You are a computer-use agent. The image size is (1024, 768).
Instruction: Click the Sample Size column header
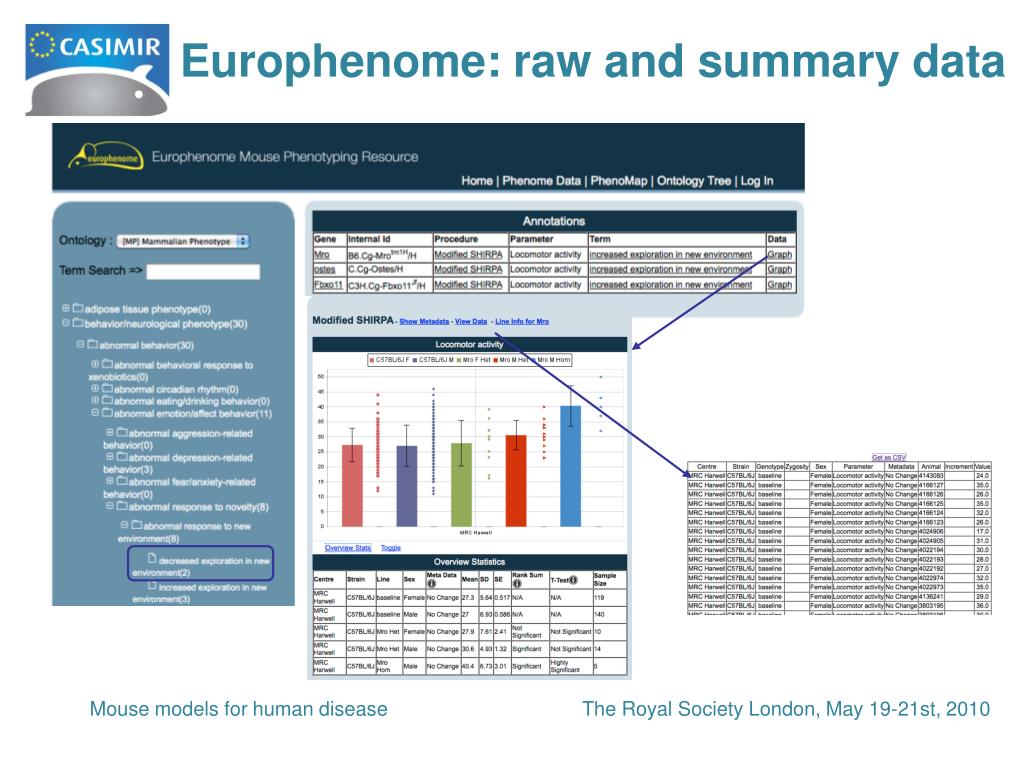(x=609, y=579)
